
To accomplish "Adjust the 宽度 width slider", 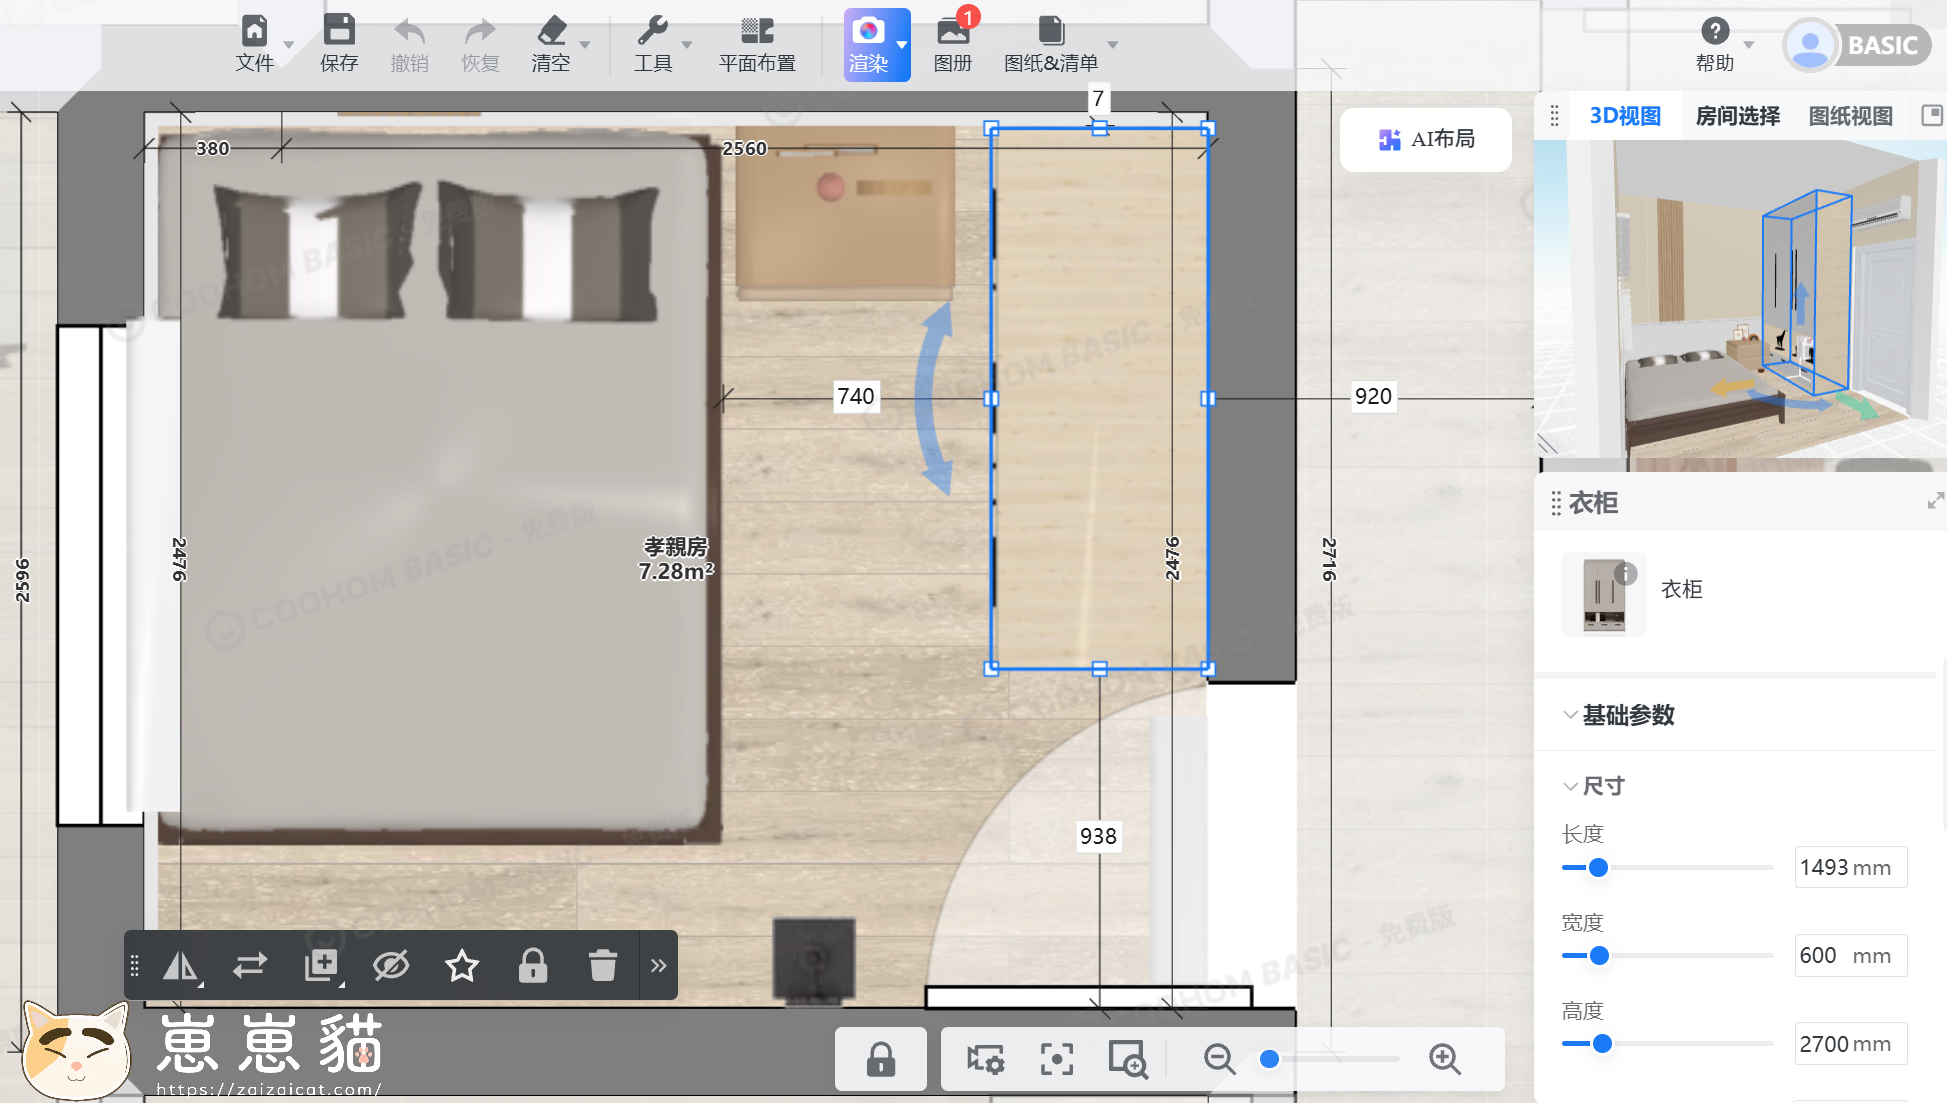I will (x=1599, y=955).
